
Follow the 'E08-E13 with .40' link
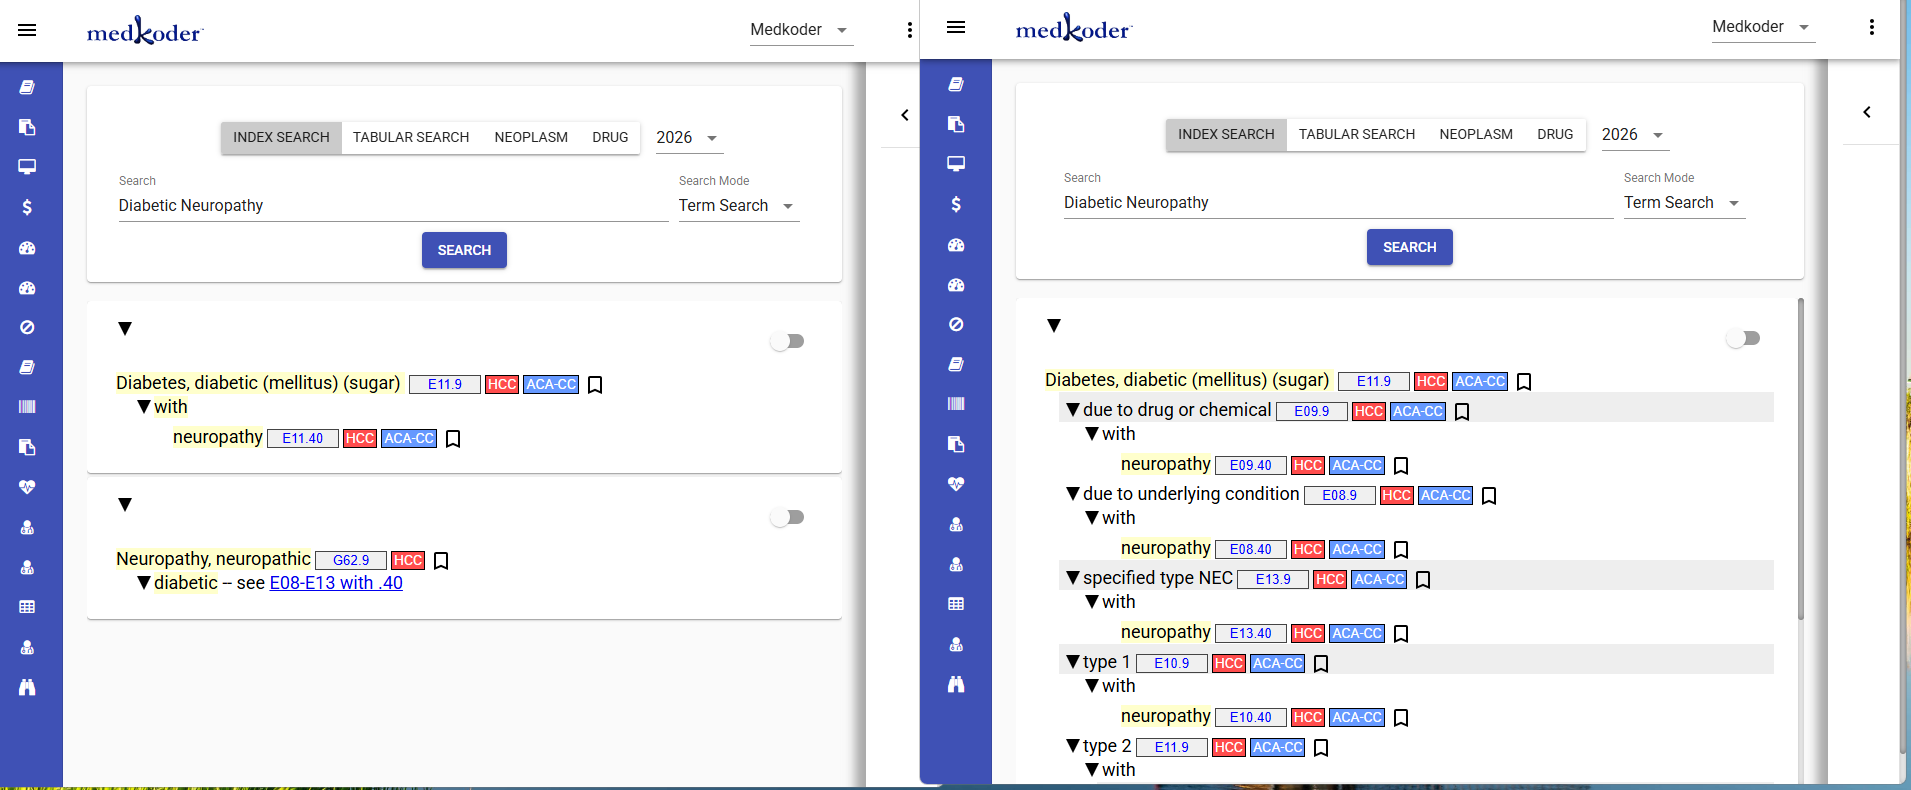point(336,583)
